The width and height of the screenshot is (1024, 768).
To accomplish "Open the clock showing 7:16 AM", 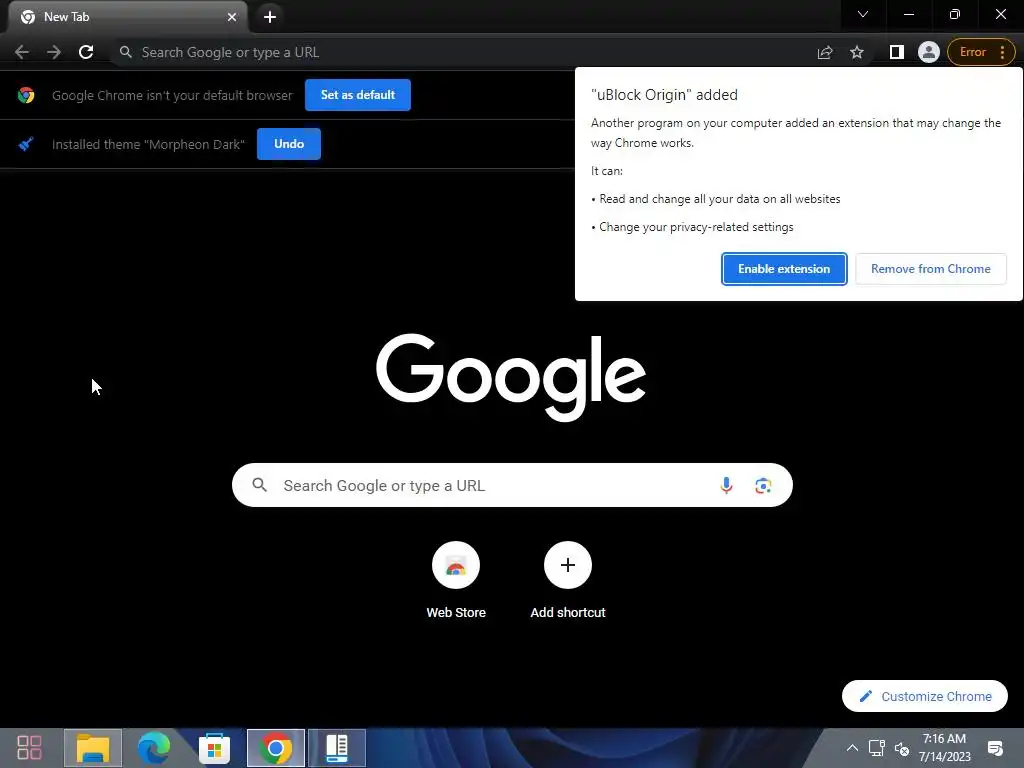I will 944,748.
